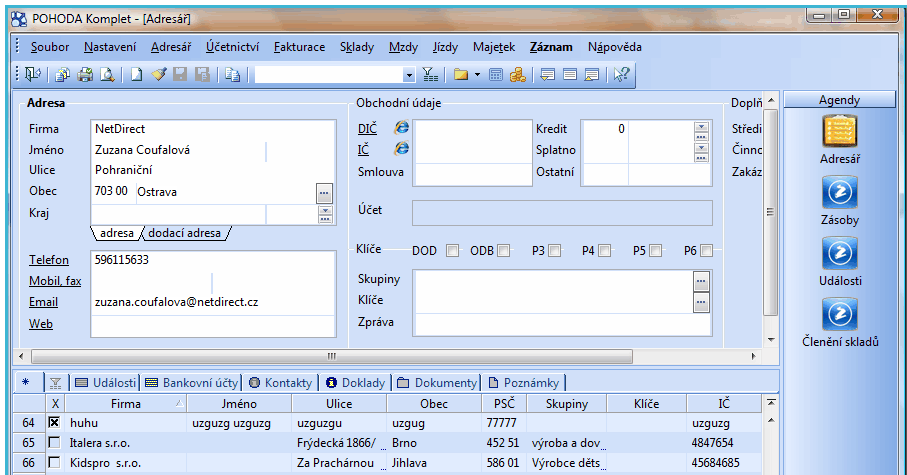Open the Účetnictví menu
This screenshot has height=475, width=907.
232,47
